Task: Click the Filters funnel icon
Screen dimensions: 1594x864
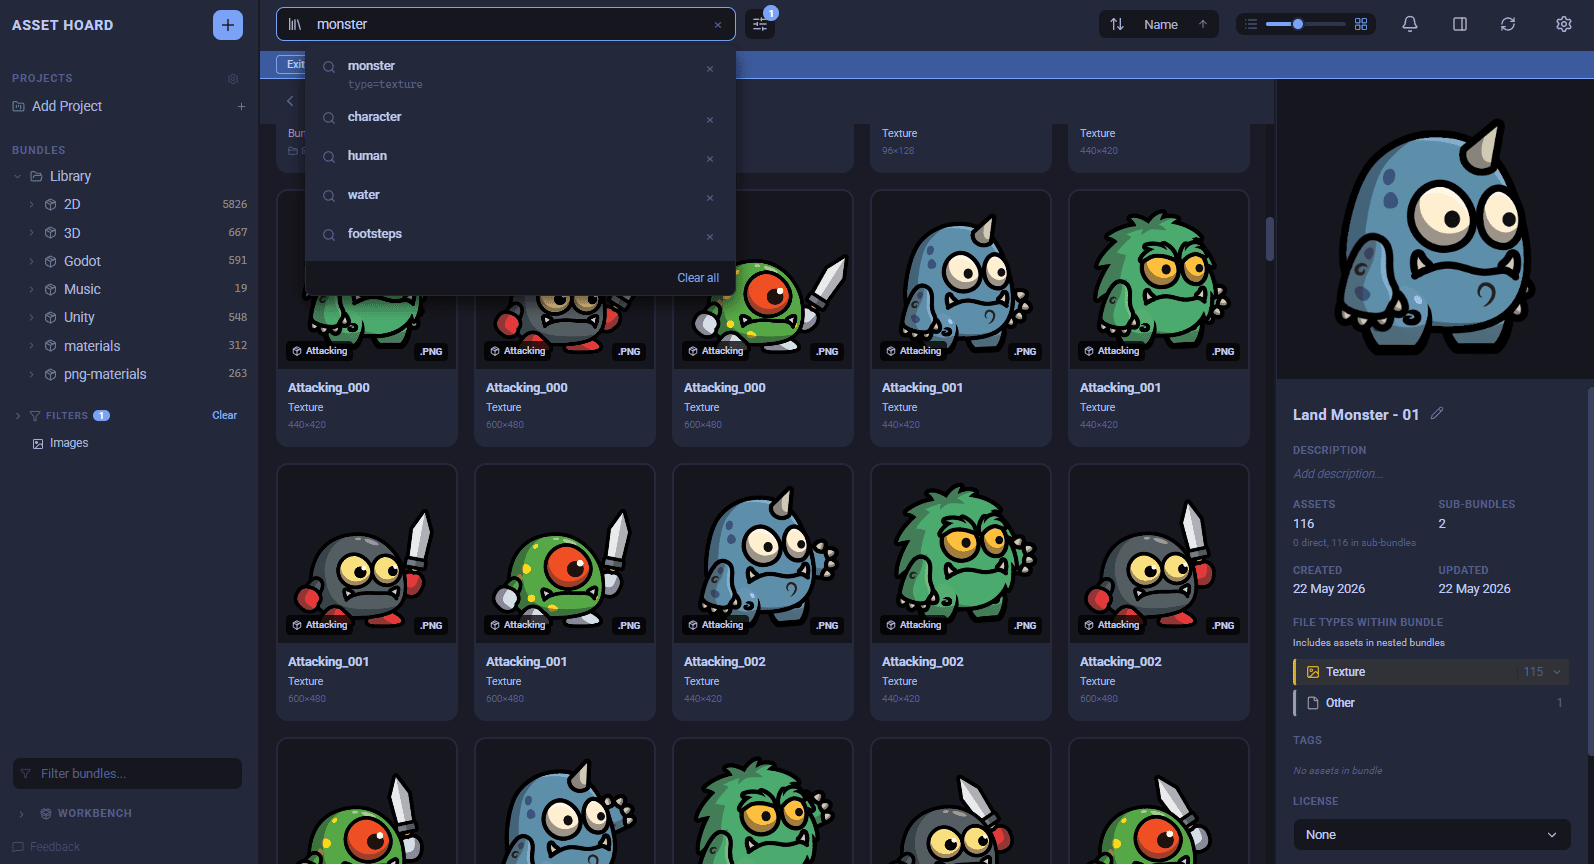Action: [35, 415]
